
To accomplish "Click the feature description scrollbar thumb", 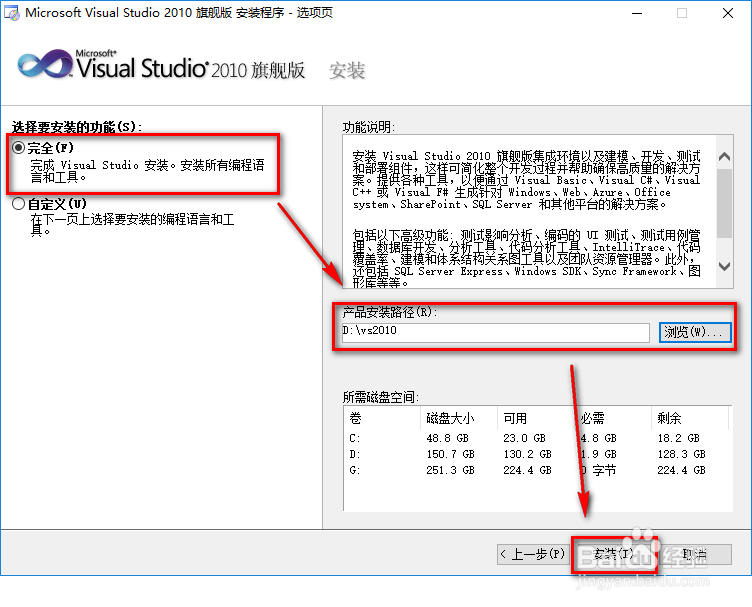I will click(x=725, y=203).
